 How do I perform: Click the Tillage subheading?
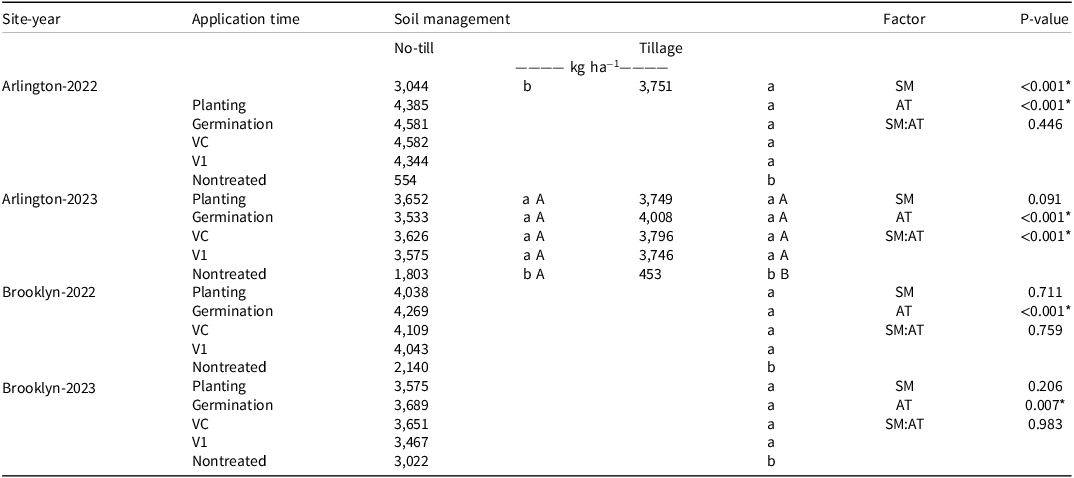click(x=661, y=47)
